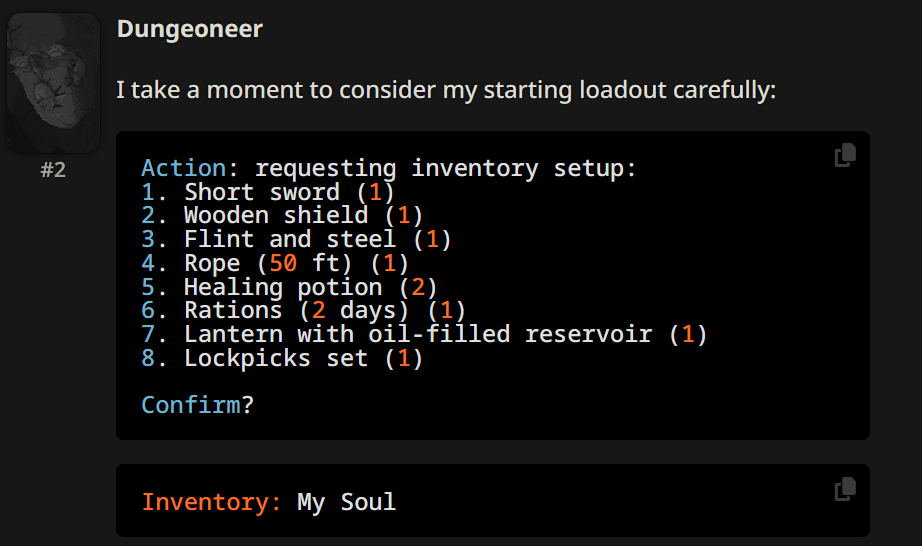Click the "Flint and steel" entry
Image resolution: width=922 pixels, height=546 pixels.
point(290,239)
